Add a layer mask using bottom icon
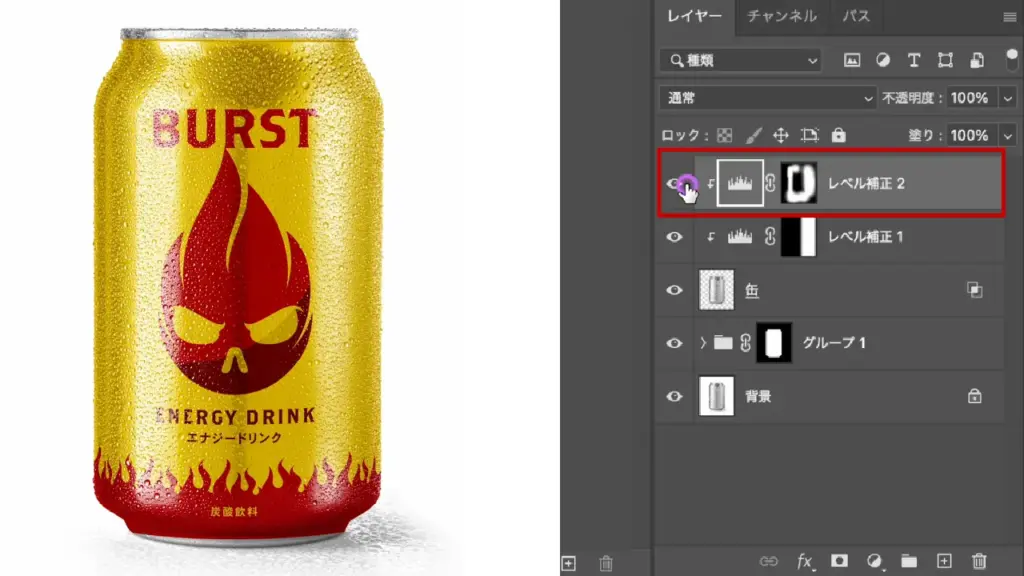The image size is (1024, 576). click(x=840, y=562)
